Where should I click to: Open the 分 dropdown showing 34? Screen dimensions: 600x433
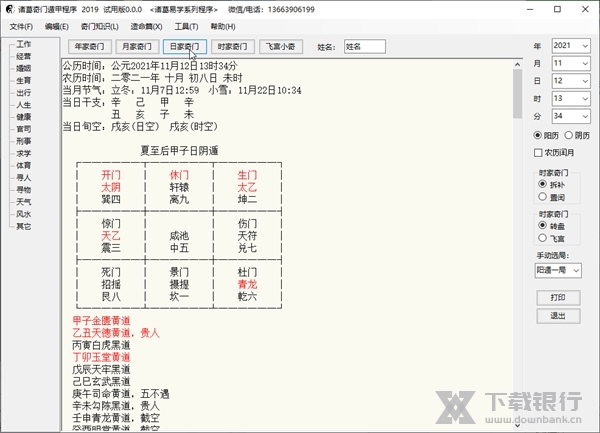[571, 116]
